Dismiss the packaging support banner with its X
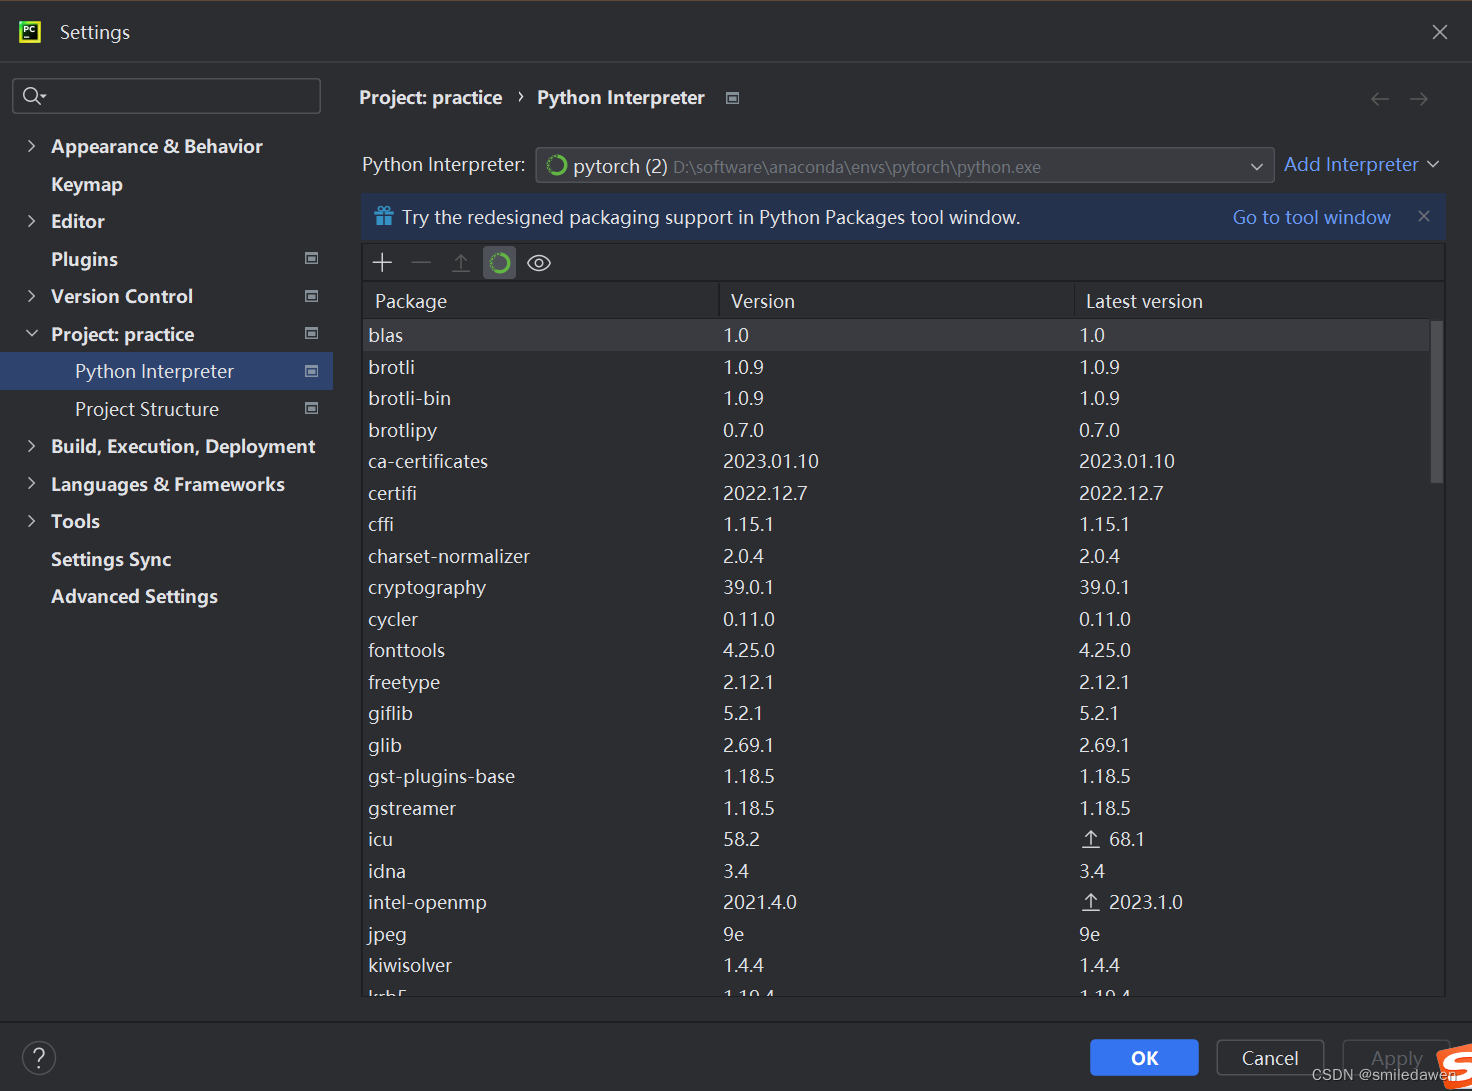1472x1091 pixels. (1424, 216)
